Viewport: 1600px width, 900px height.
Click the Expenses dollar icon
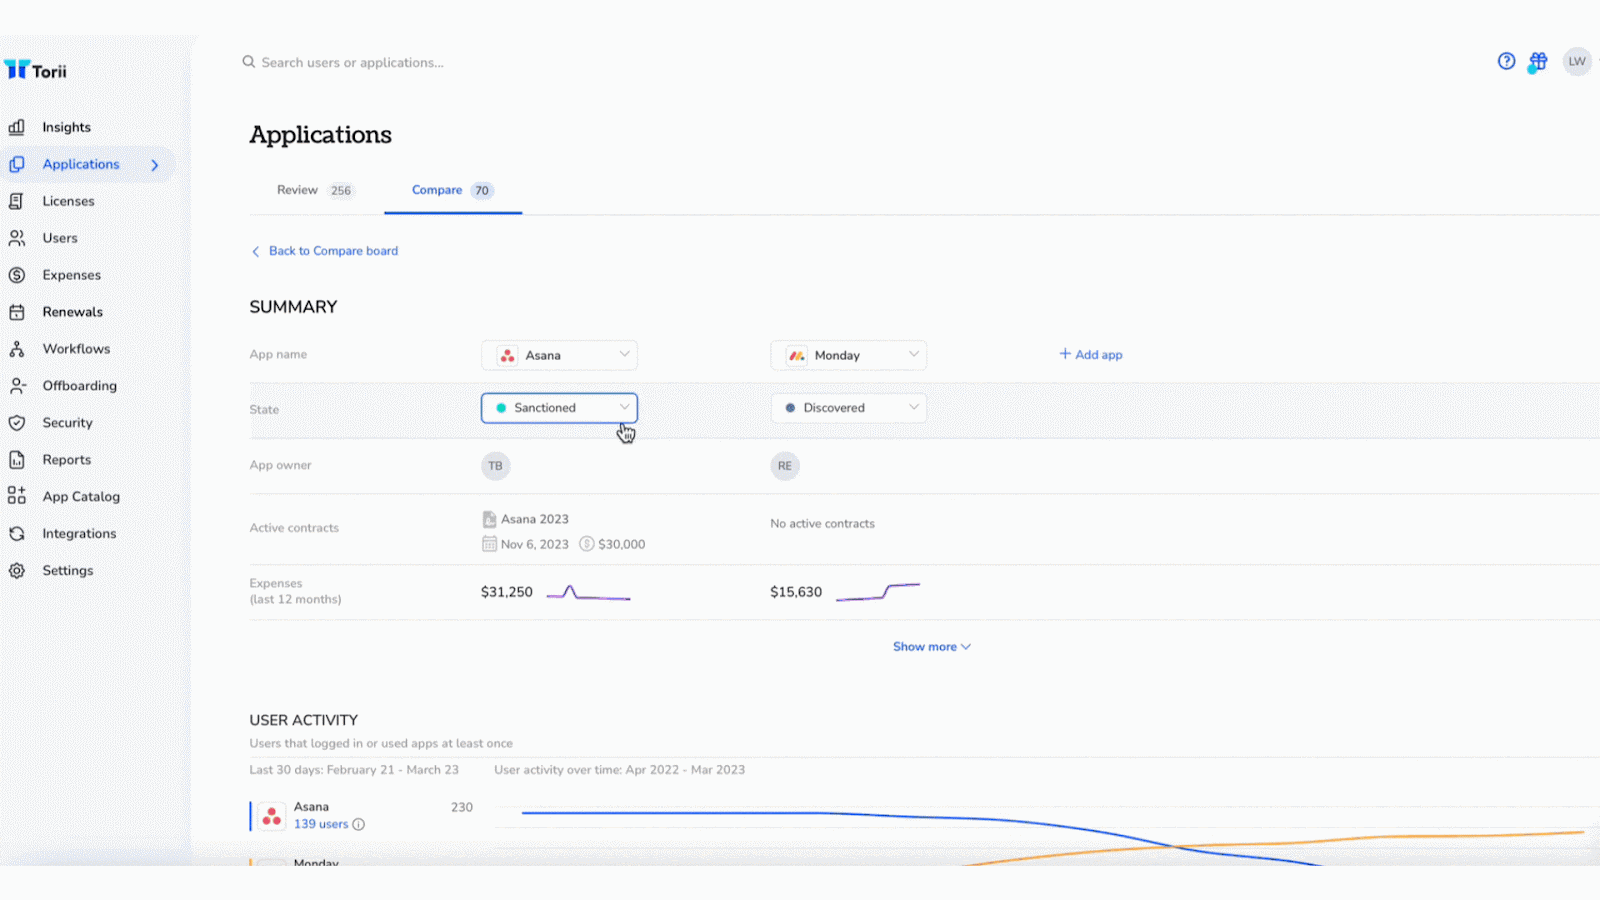pos(17,275)
